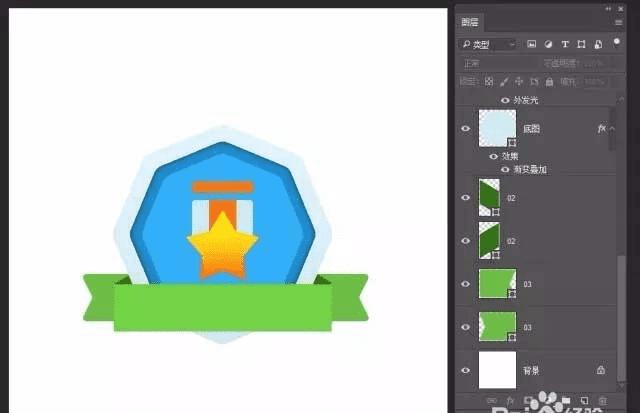
Task: Hide 02 layer with top-left transparent thumbnail
Action: (x=466, y=241)
